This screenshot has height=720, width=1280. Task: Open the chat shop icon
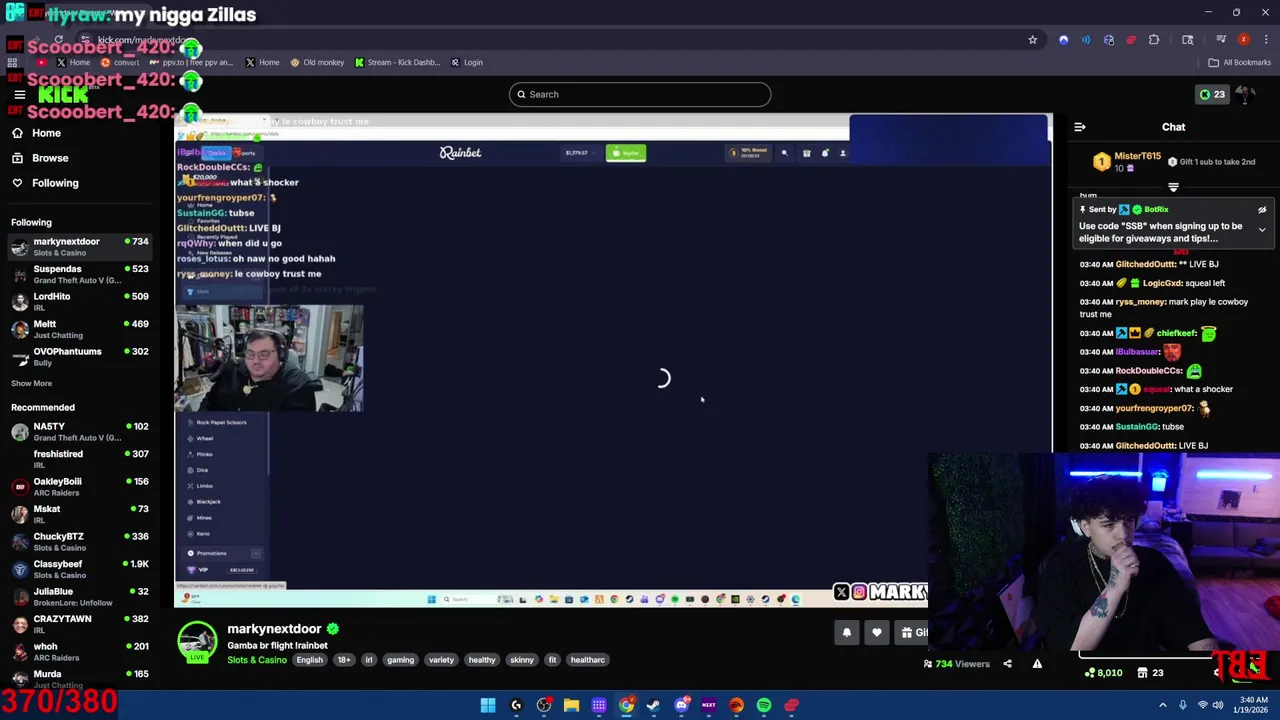[x=1142, y=673]
